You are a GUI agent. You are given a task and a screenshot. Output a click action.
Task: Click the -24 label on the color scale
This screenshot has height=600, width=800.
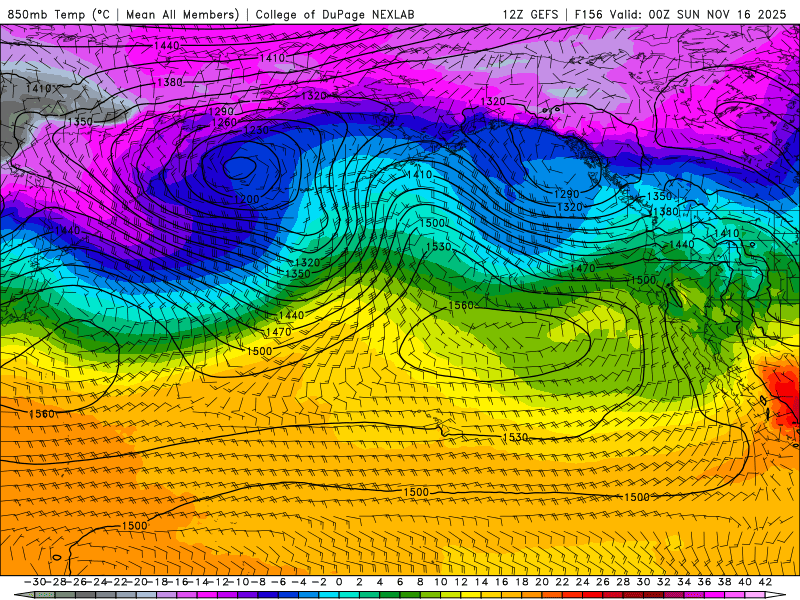(x=96, y=582)
